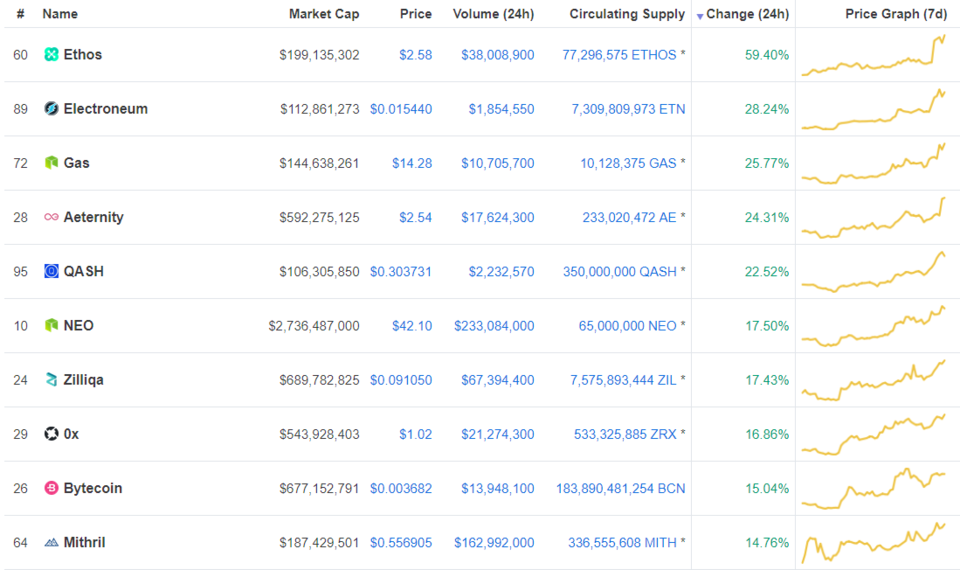Open Electroneum volume $1,854,550
Screen dimensions: 960x570
pyautogui.click(x=501, y=109)
